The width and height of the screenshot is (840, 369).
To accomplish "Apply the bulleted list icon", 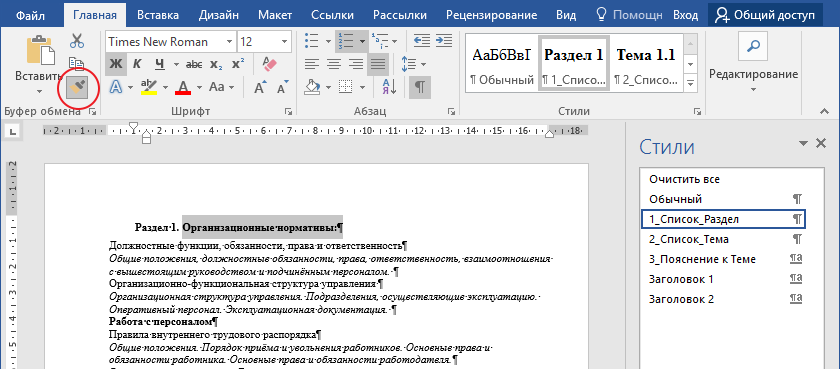I will tap(311, 41).
